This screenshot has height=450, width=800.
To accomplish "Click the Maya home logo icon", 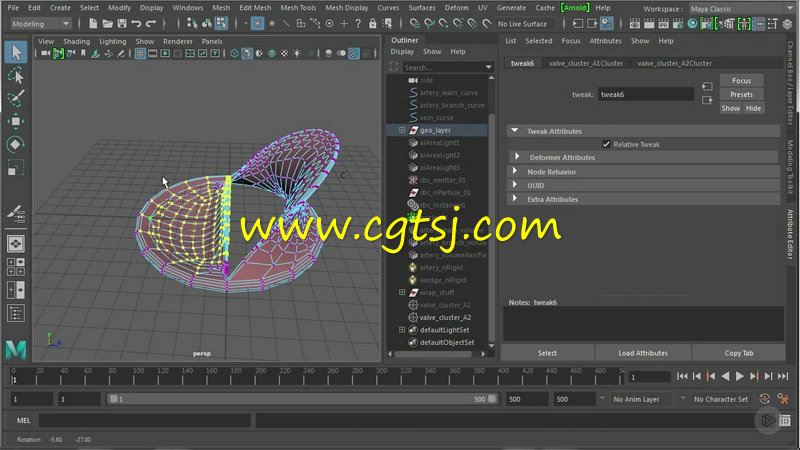I will 16,349.
